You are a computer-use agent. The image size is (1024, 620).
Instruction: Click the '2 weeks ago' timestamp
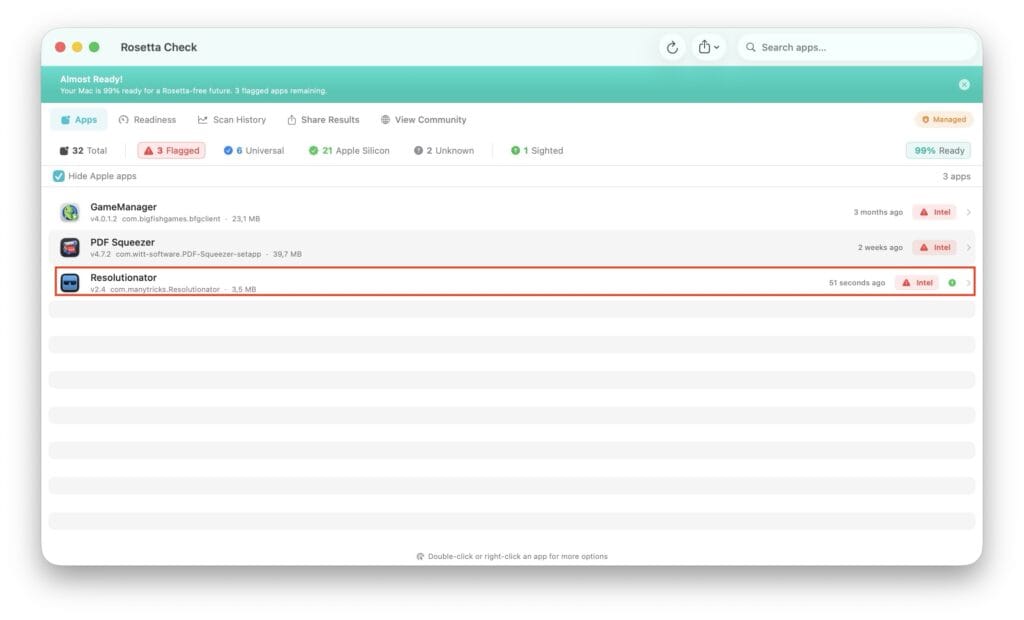tap(880, 248)
